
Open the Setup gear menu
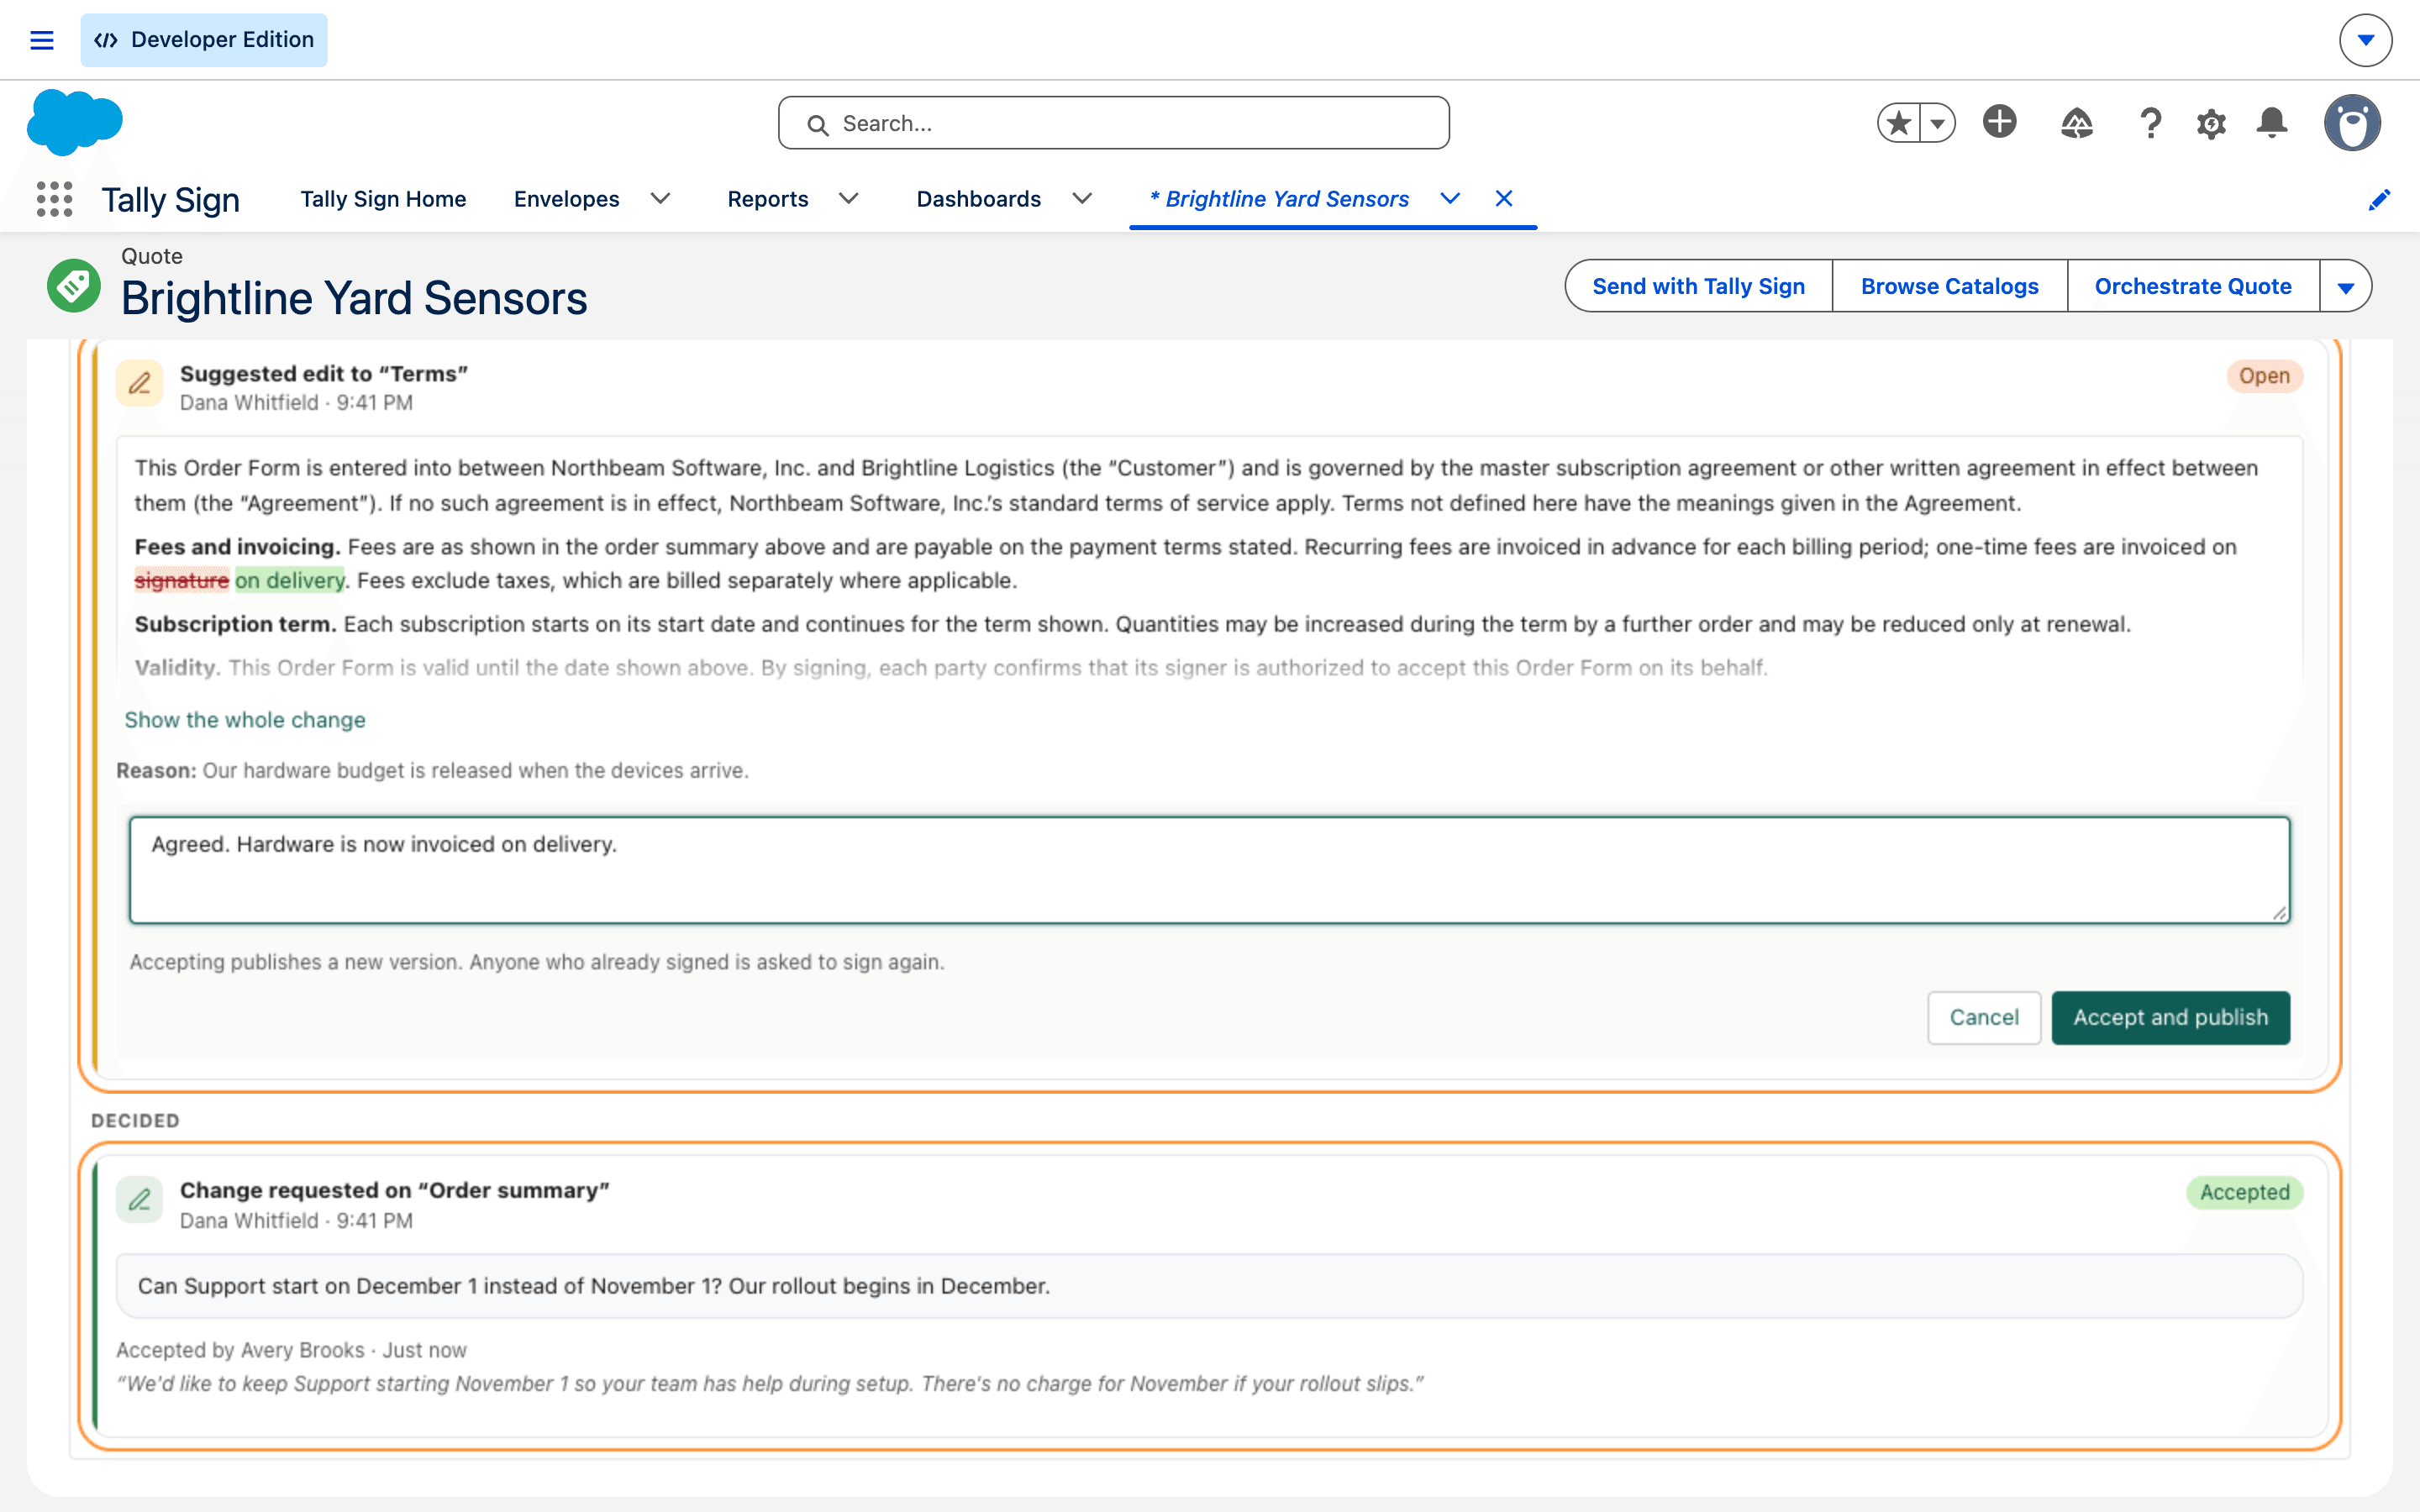point(2211,124)
